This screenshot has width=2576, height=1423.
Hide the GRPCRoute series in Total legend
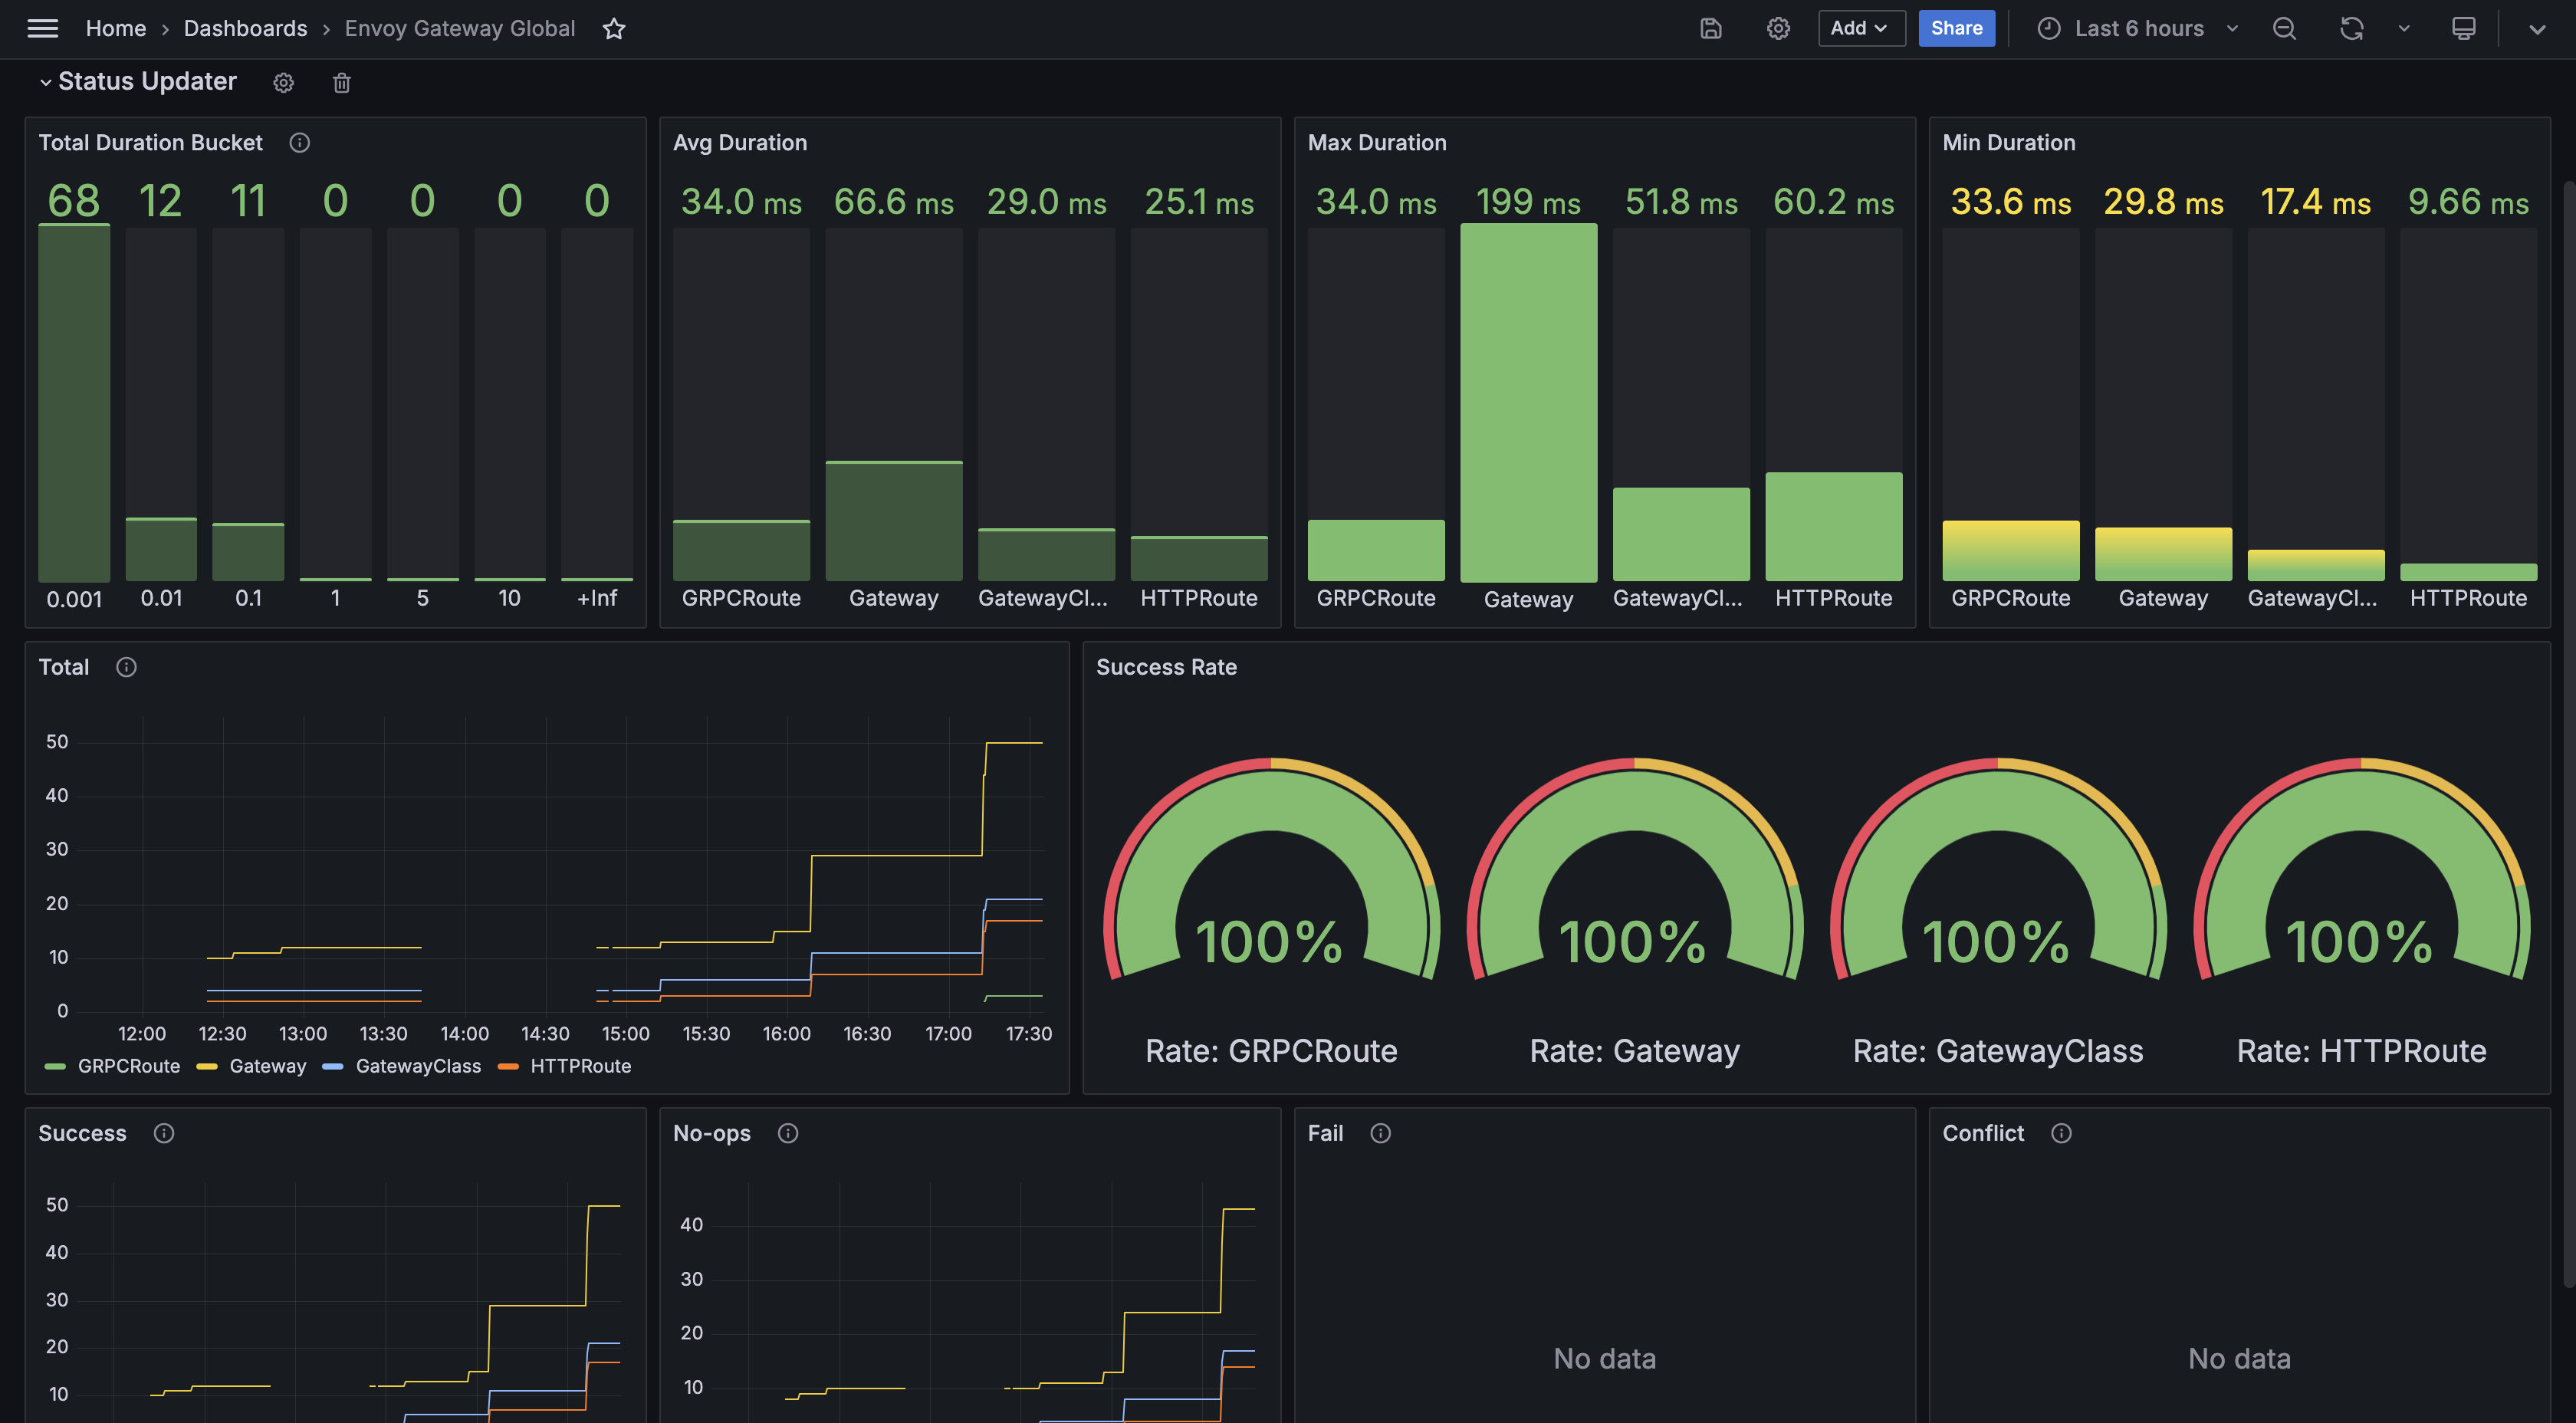pos(129,1066)
